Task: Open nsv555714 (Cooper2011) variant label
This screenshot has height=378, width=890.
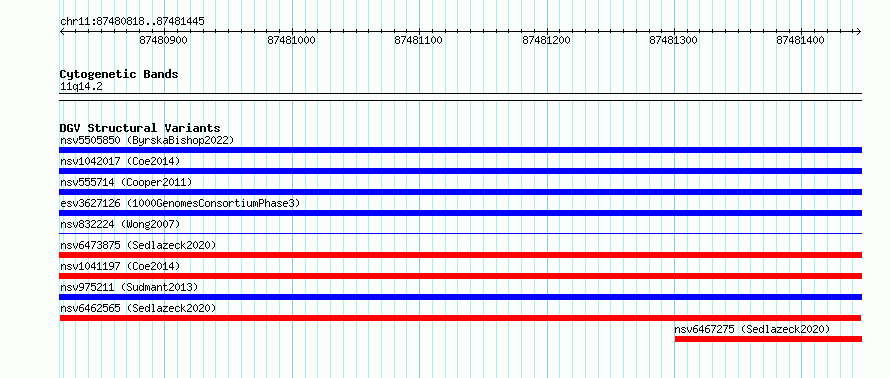Action: coord(126,182)
